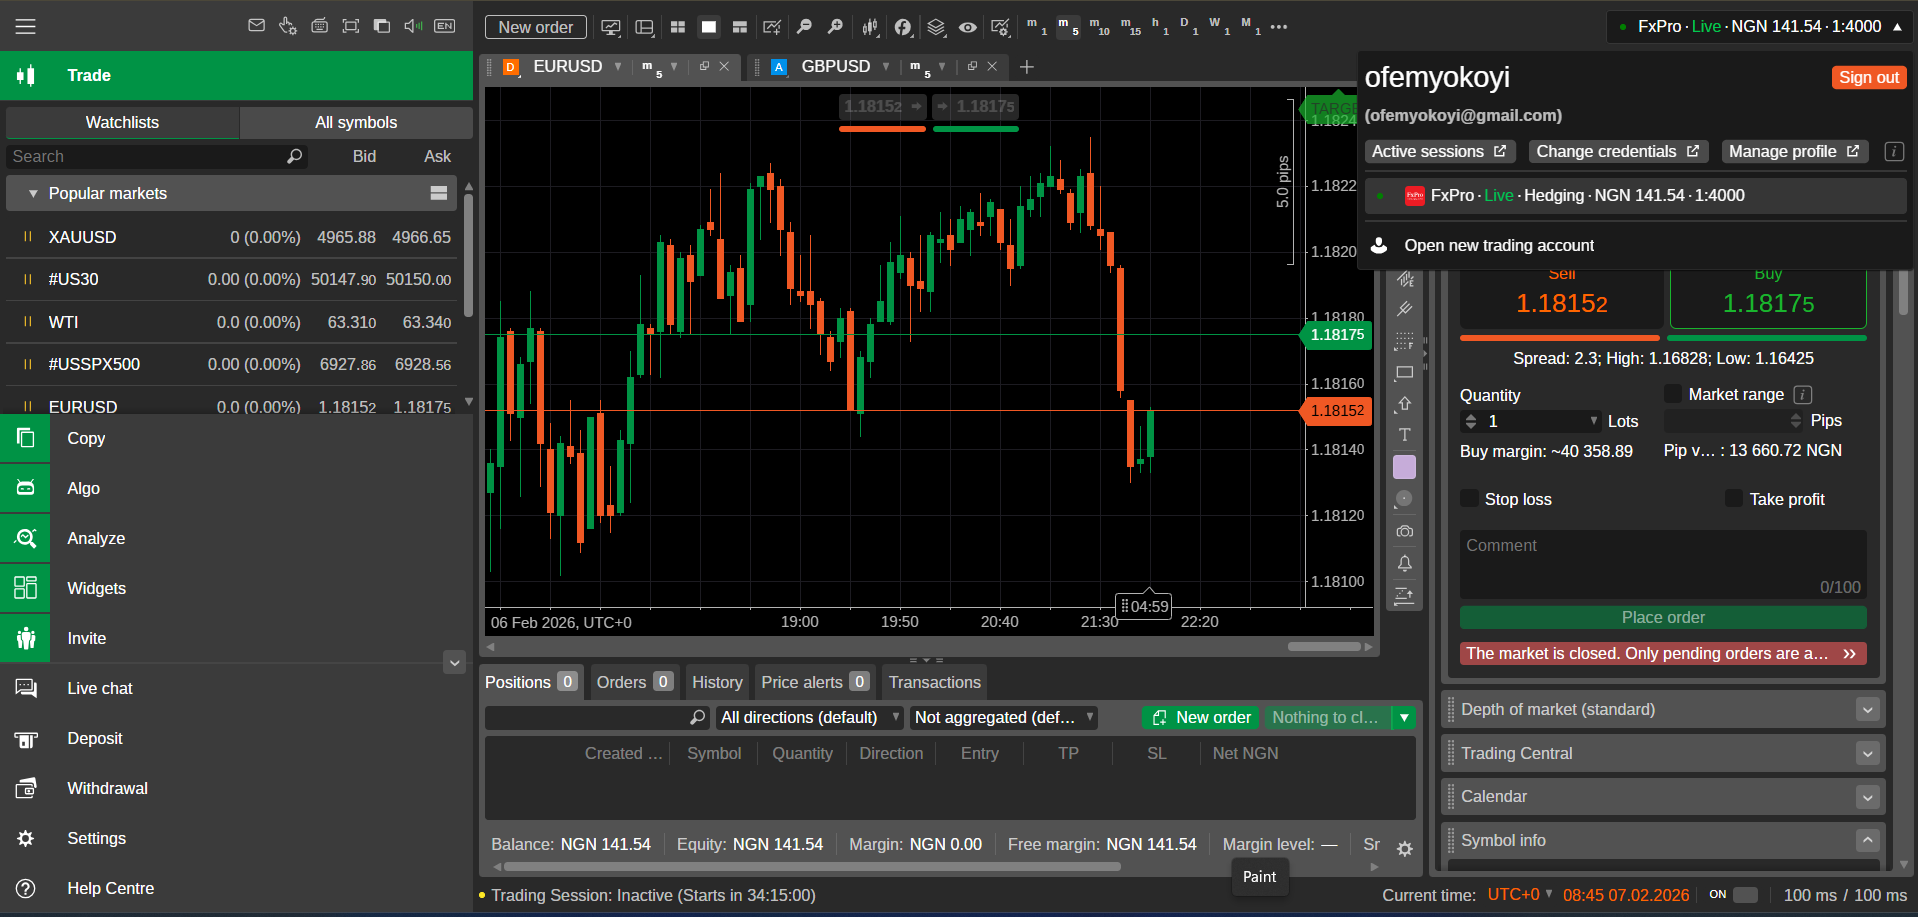This screenshot has height=917, width=1918.
Task: Enable the Take profit checkbox
Action: (x=1734, y=499)
